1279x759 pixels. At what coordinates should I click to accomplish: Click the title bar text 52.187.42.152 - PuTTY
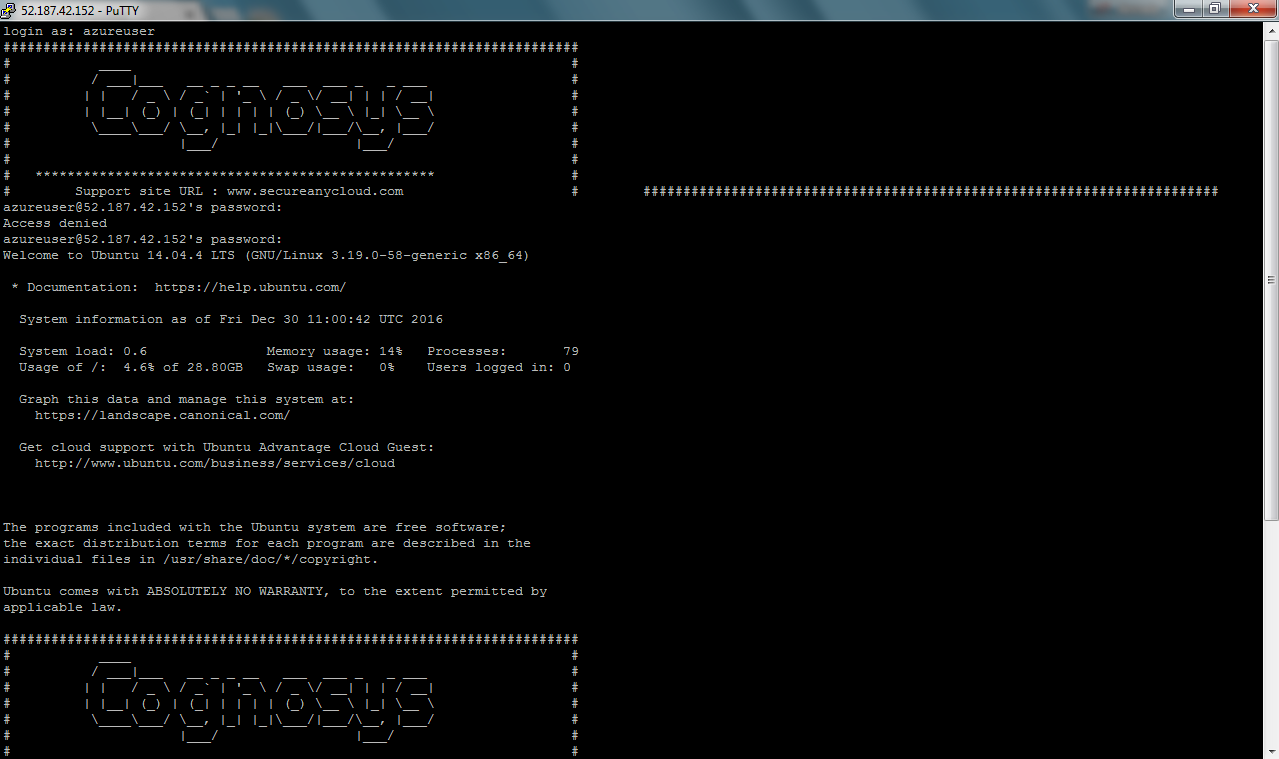tap(80, 10)
